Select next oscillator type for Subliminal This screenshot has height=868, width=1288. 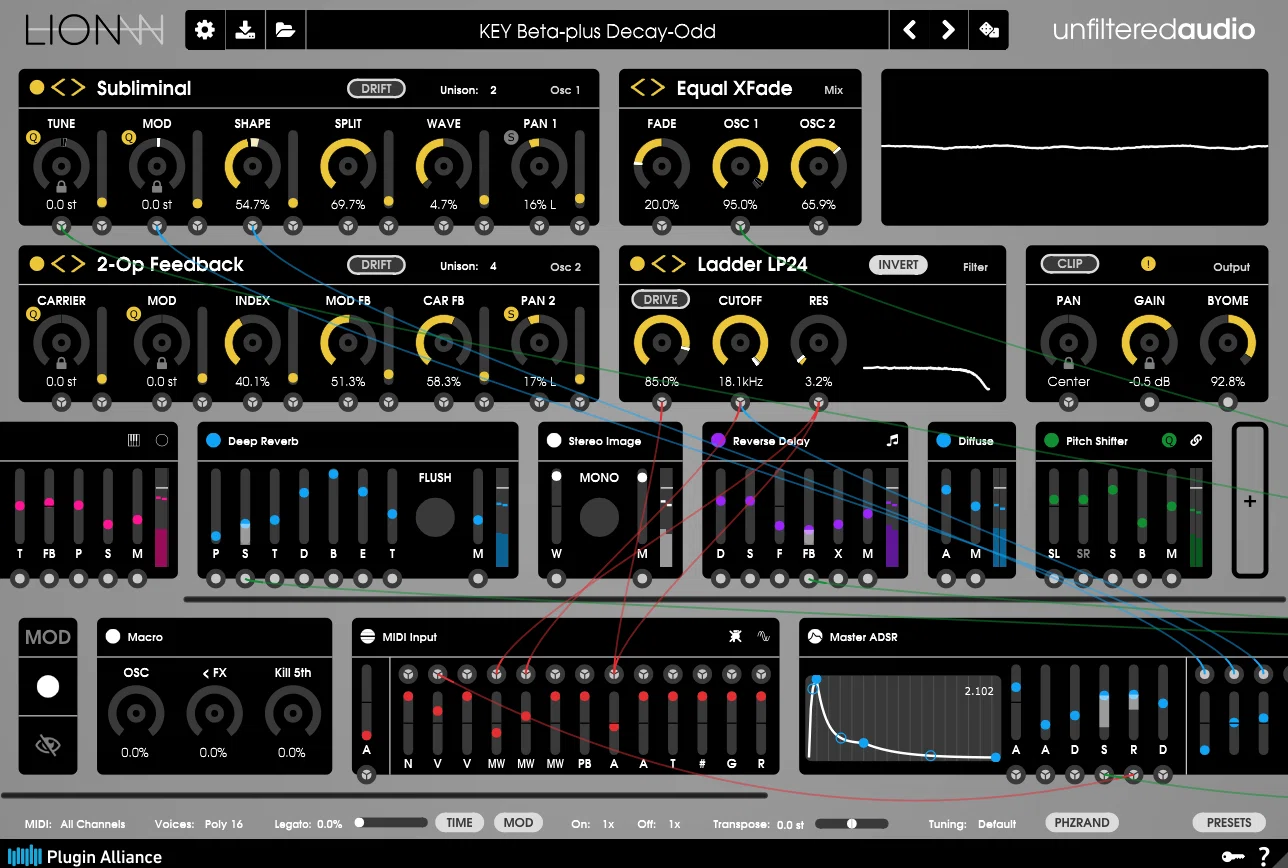tap(77, 88)
